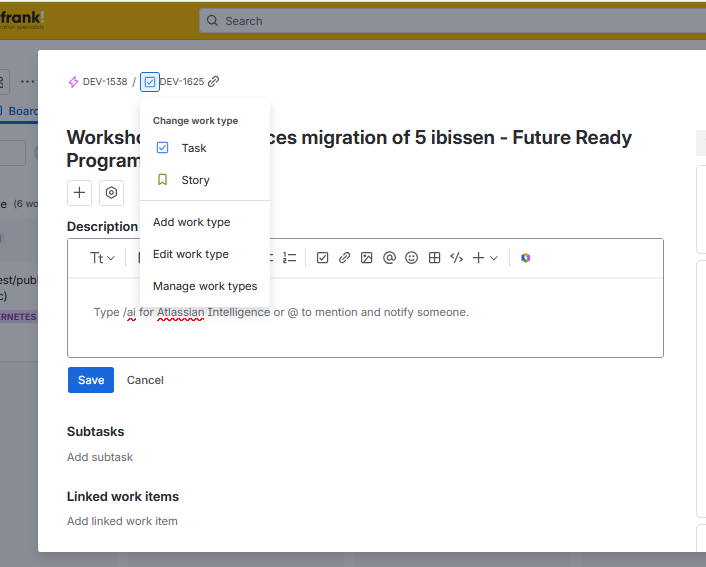Select Story in Change work type menu

click(x=205, y=180)
